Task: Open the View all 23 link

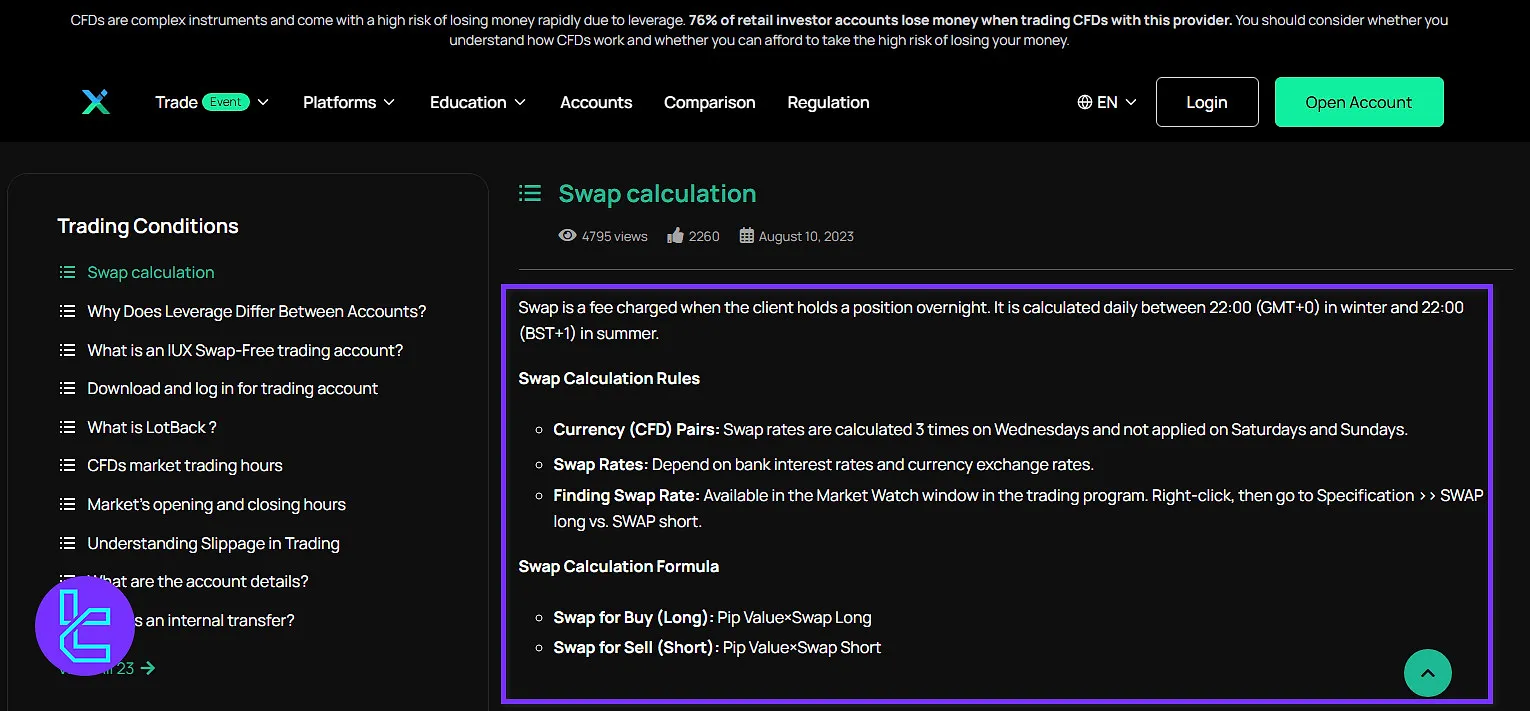Action: click(107, 667)
